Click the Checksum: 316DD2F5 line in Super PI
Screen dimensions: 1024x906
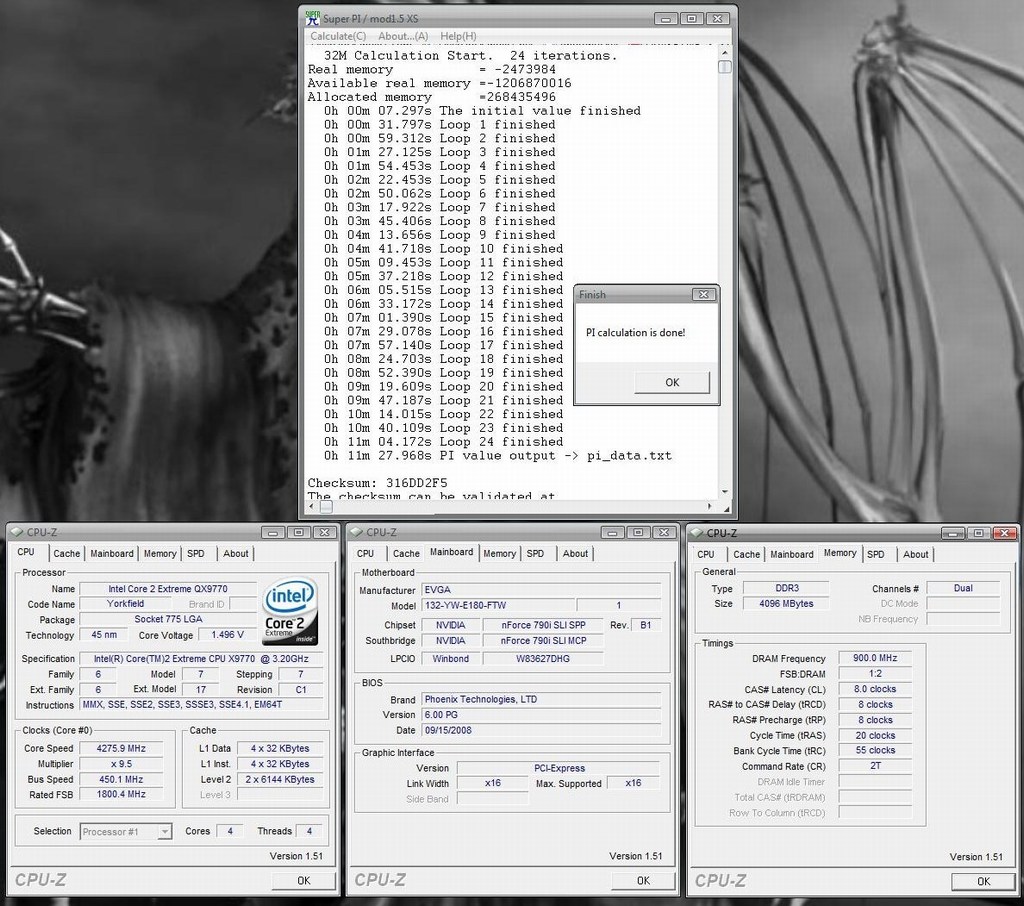pos(377,483)
